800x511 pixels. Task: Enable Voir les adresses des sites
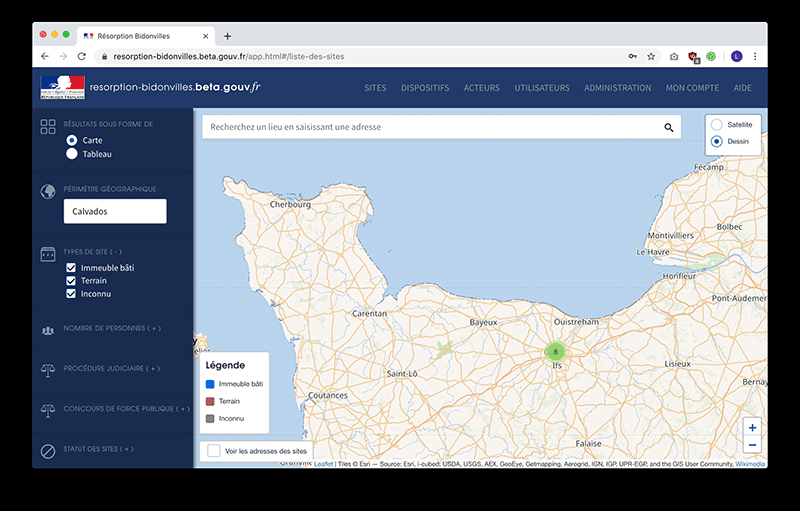(214, 451)
